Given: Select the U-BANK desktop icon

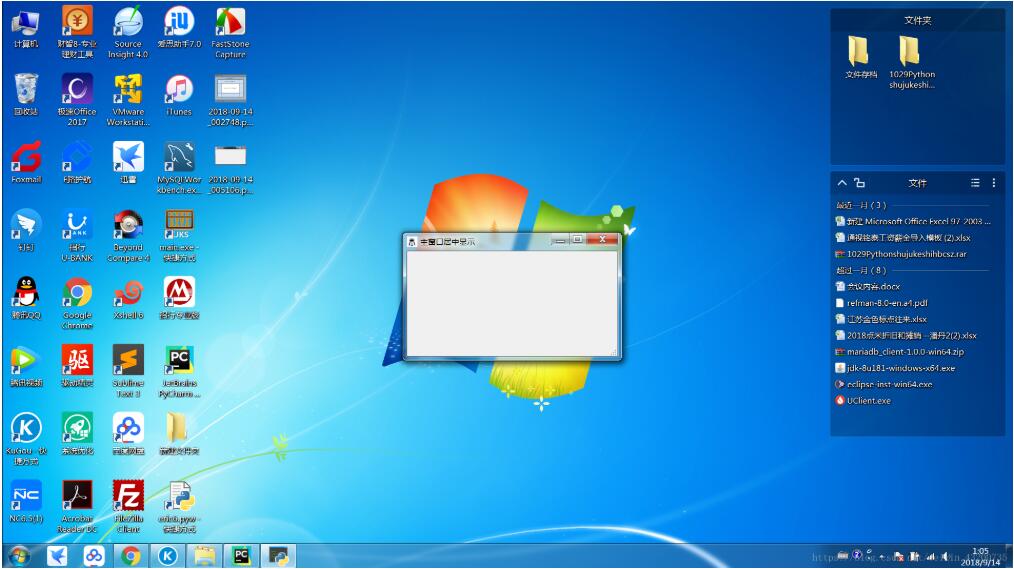Looking at the screenshot, I should [x=77, y=236].
